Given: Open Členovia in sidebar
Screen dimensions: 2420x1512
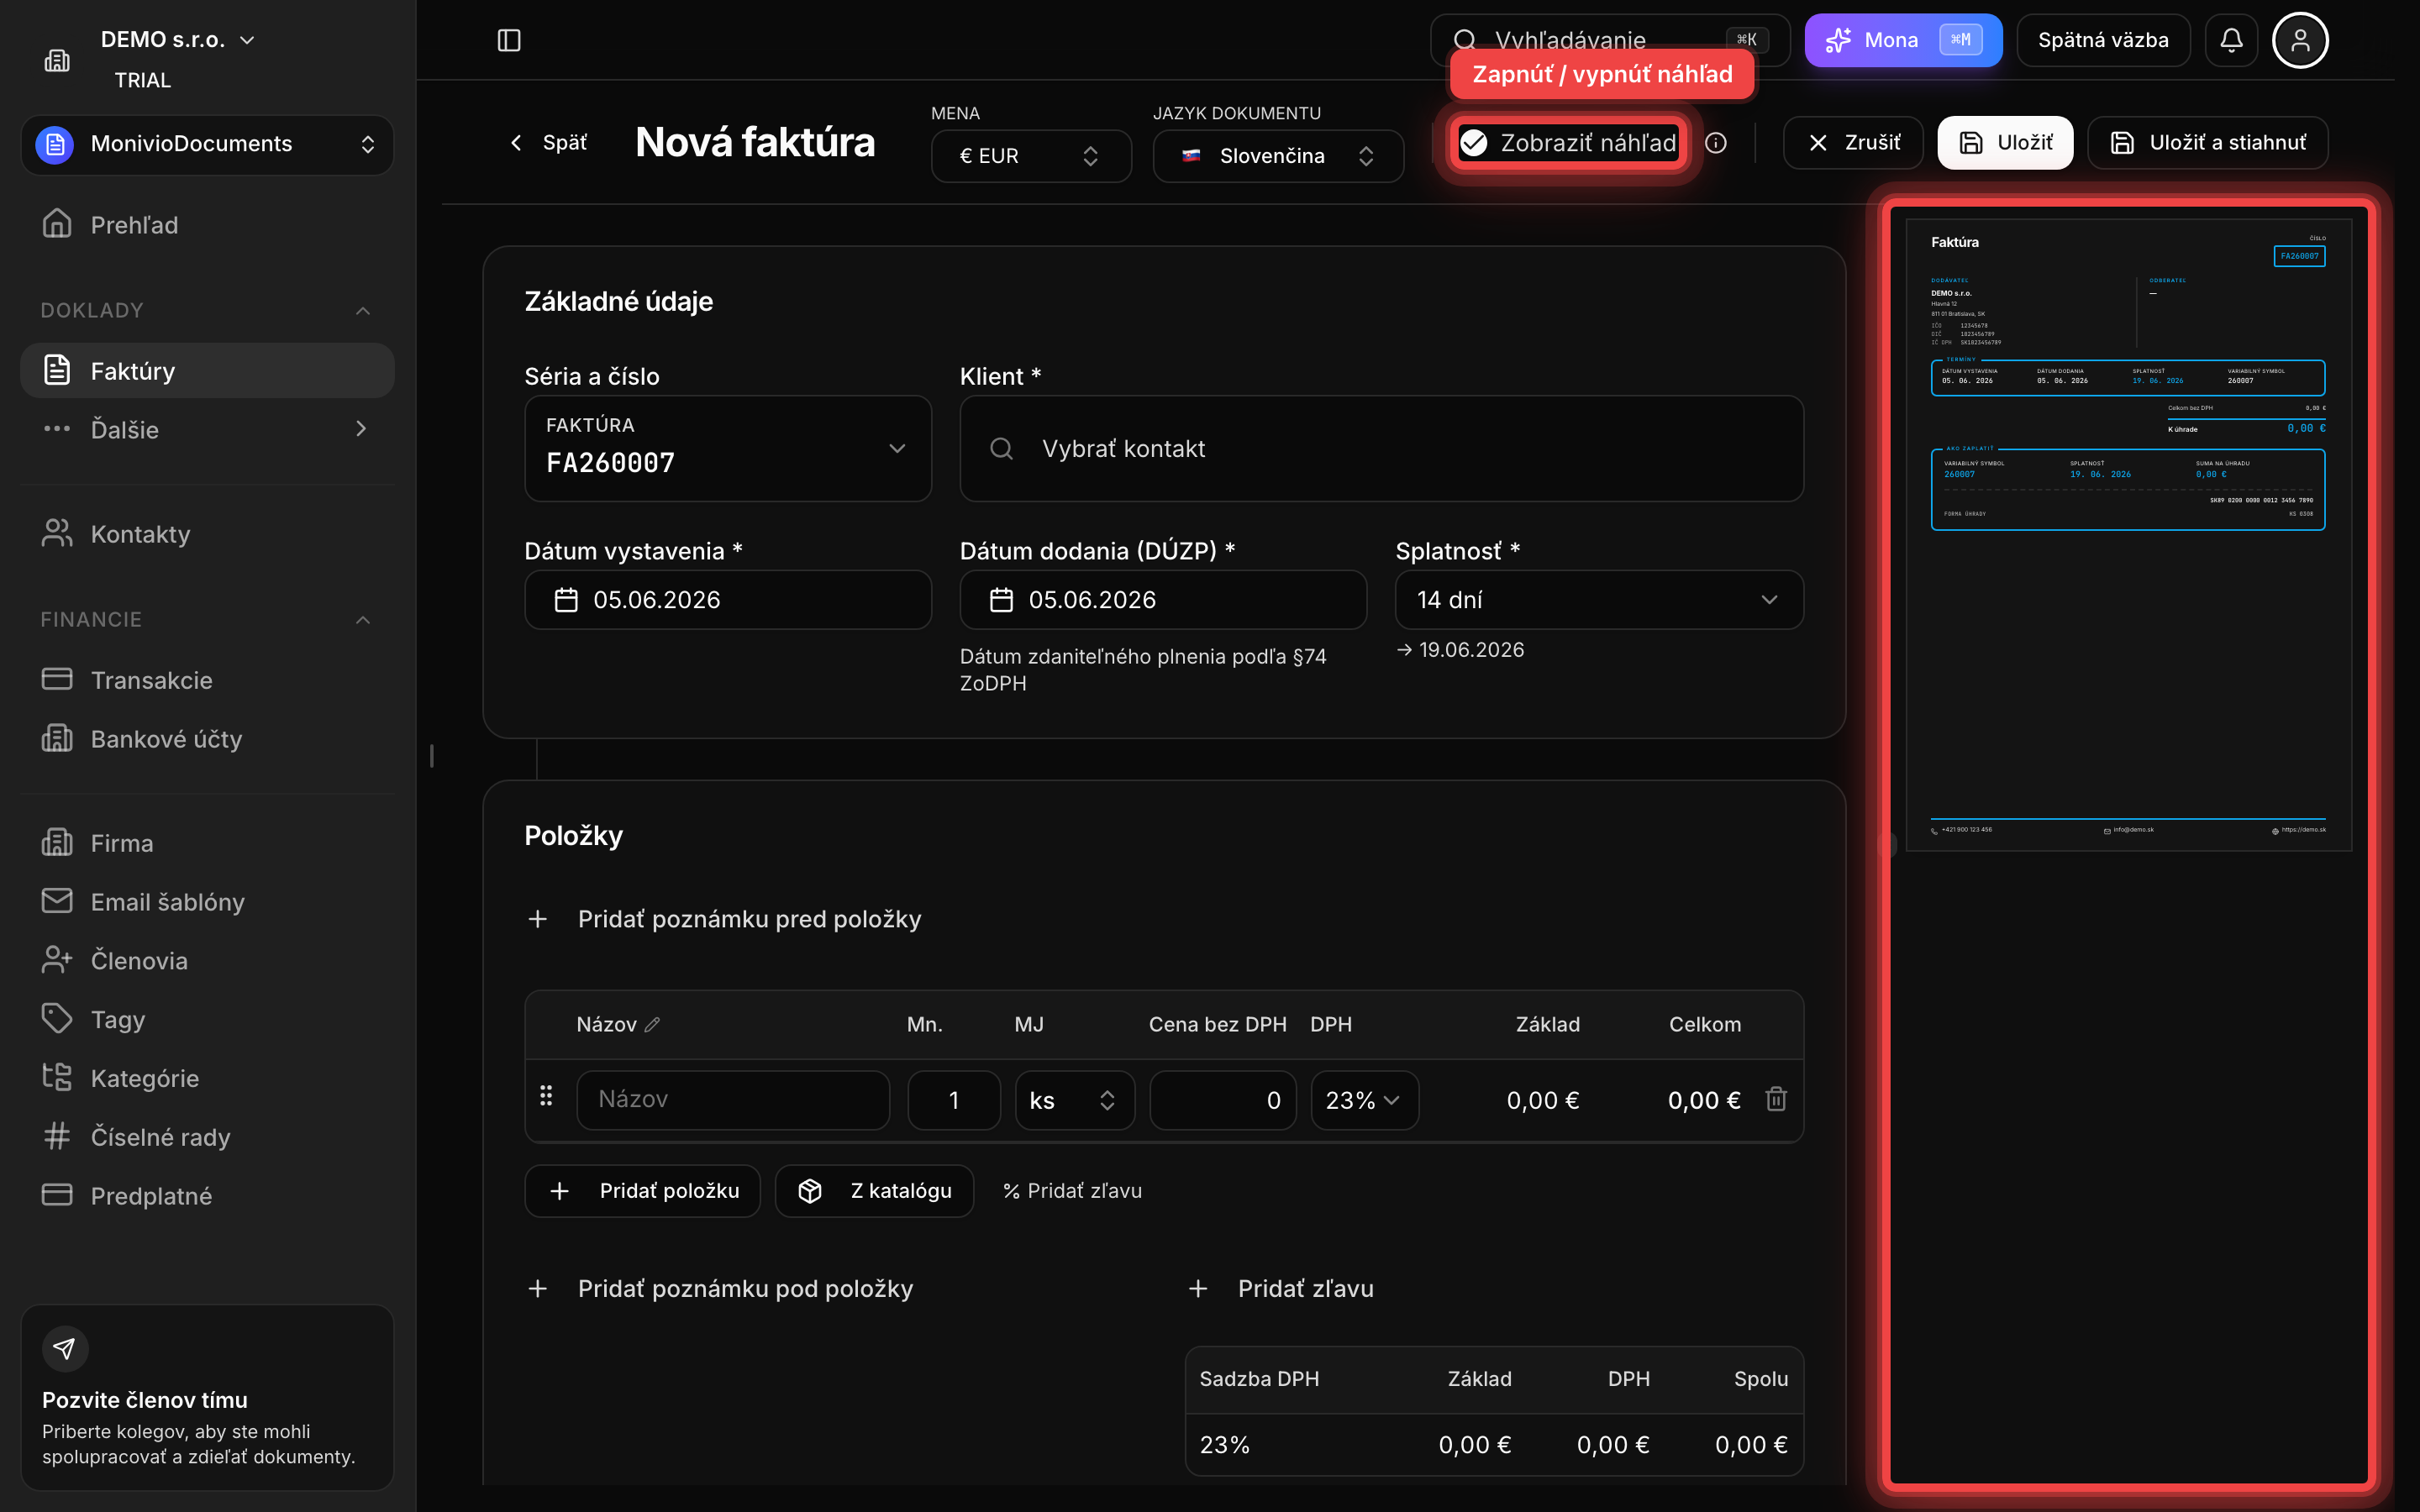Looking at the screenshot, I should click(207, 961).
